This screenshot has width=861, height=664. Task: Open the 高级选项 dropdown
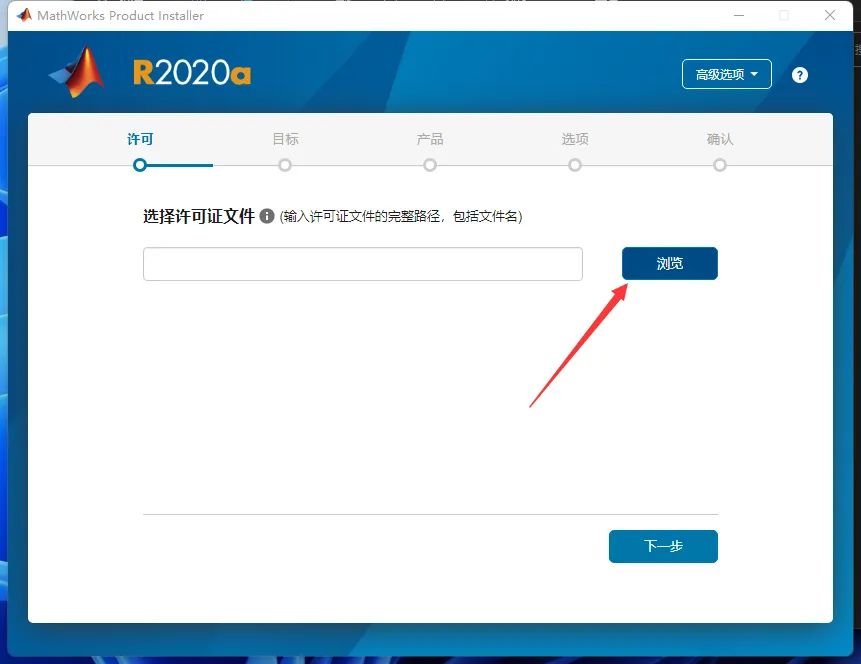point(726,74)
